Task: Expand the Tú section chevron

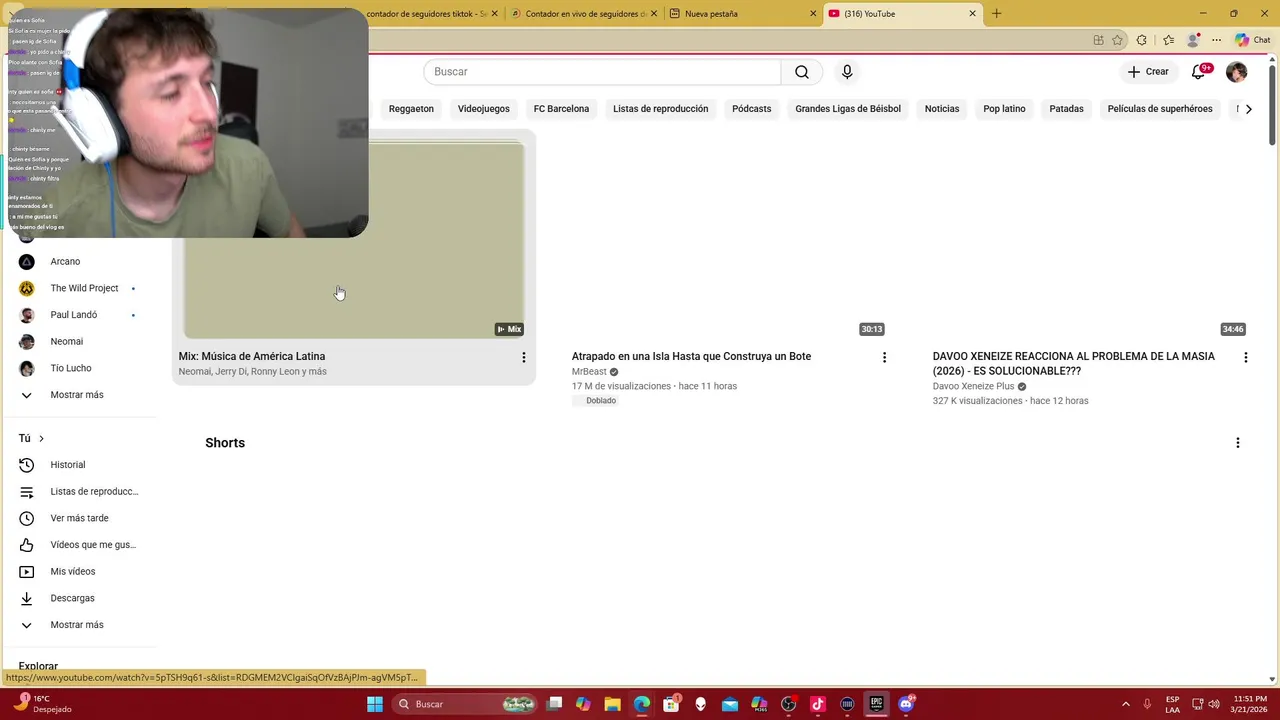Action: tap(41, 439)
